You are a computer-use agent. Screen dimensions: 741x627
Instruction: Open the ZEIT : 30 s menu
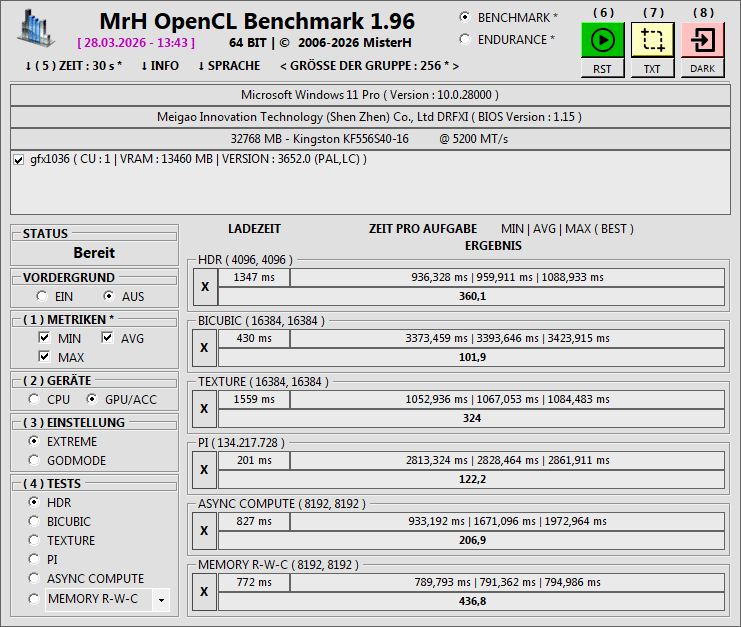click(x=74, y=66)
